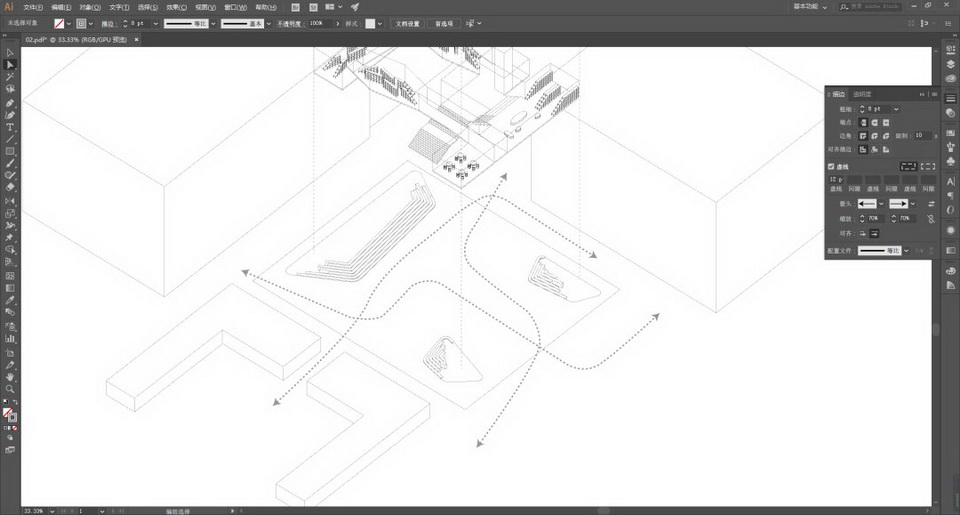Align stroke to center icon

863,149
